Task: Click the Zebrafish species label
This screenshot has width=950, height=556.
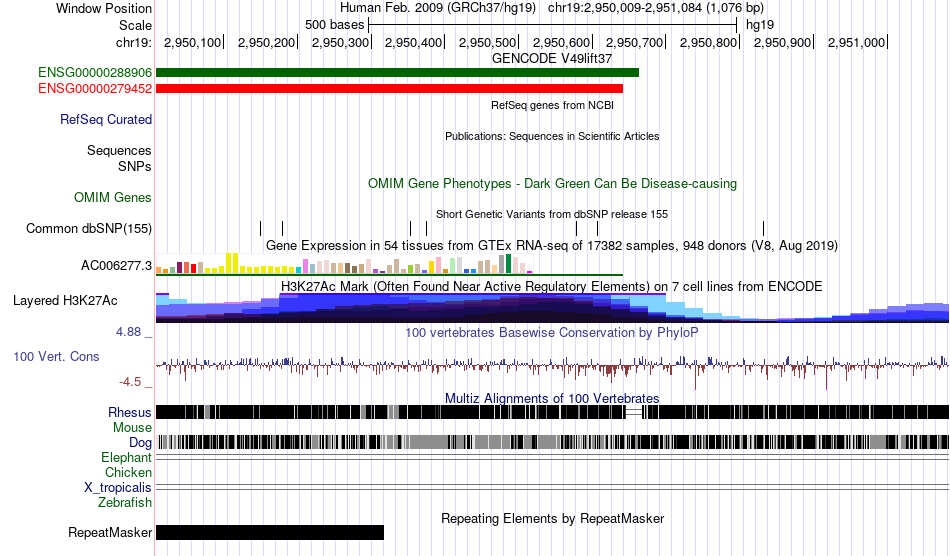Action: click(x=125, y=502)
